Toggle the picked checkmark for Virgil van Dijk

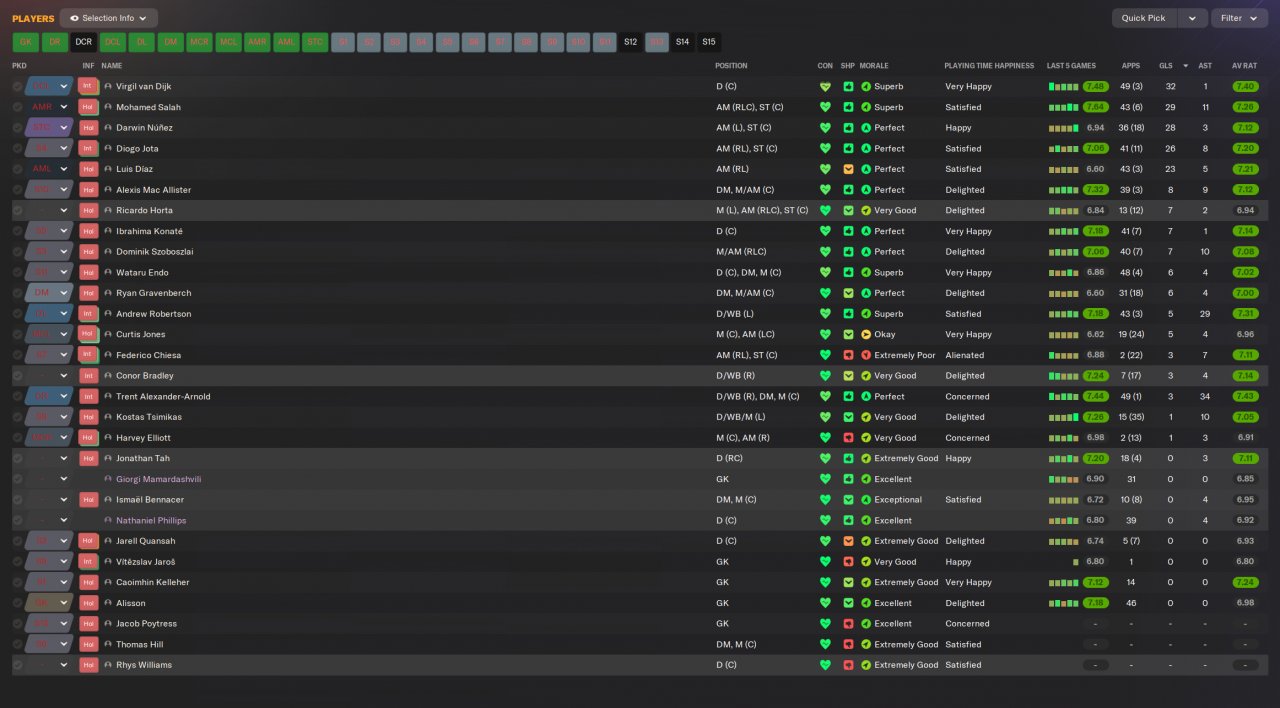[17, 86]
